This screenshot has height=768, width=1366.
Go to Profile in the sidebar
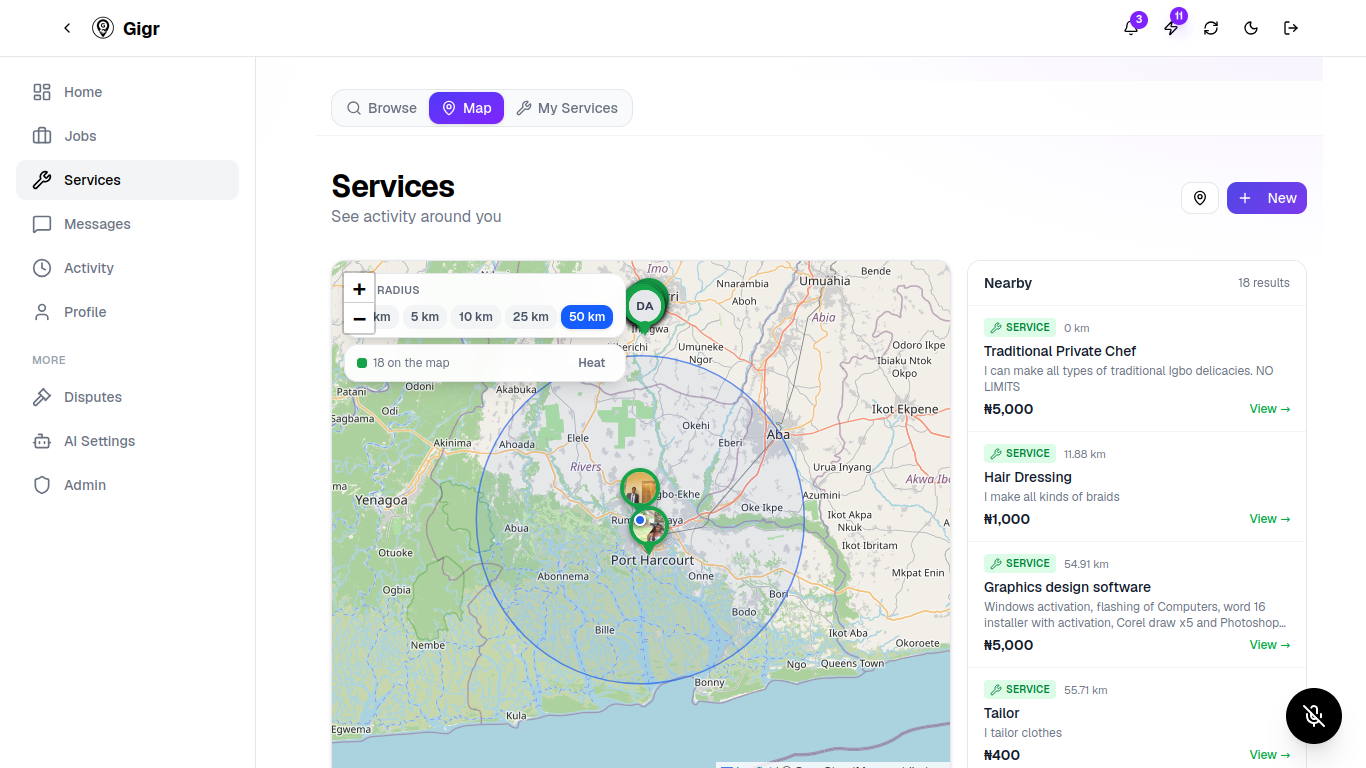[127, 312]
